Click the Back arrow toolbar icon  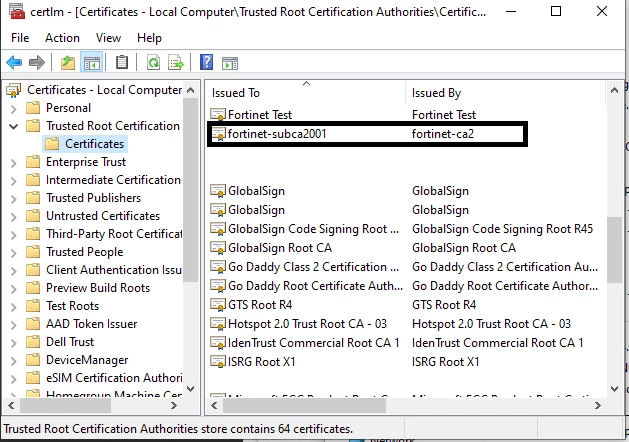(x=14, y=63)
